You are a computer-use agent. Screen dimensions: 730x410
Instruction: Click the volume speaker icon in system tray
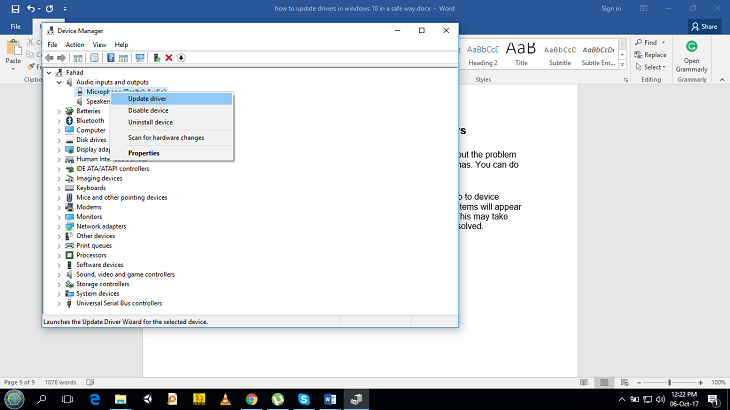click(660, 399)
